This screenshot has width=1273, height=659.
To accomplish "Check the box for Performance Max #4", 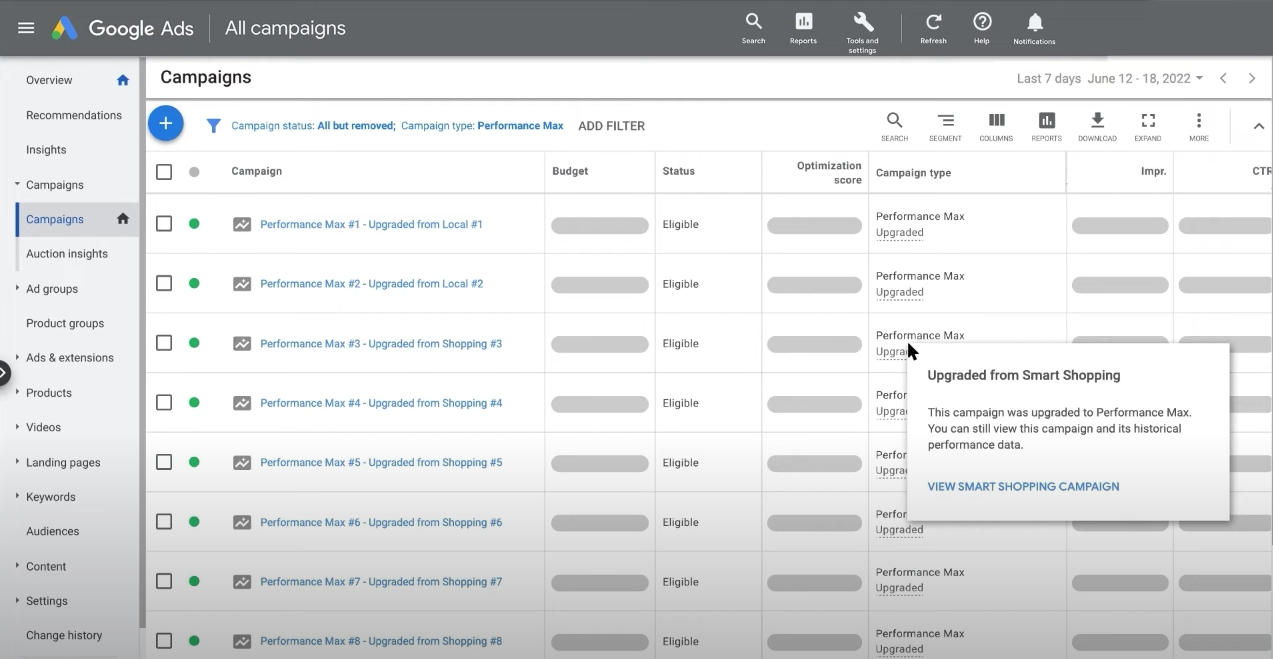I will (x=164, y=403).
